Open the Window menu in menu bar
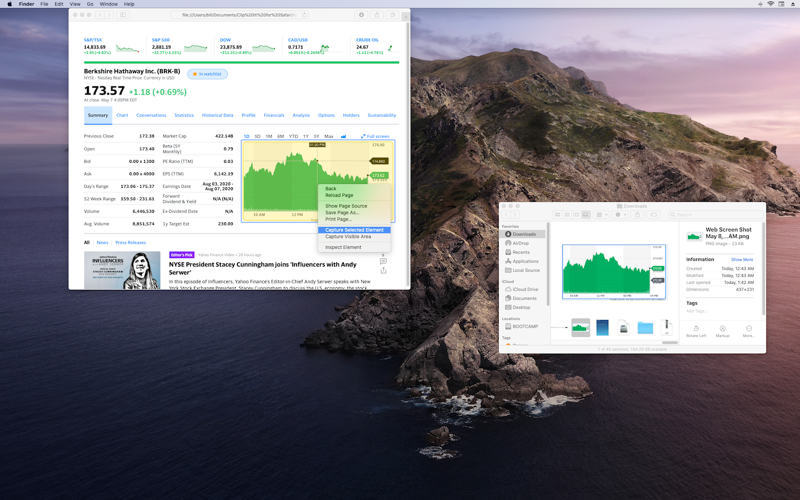This screenshot has height=500, width=800. [x=108, y=4]
